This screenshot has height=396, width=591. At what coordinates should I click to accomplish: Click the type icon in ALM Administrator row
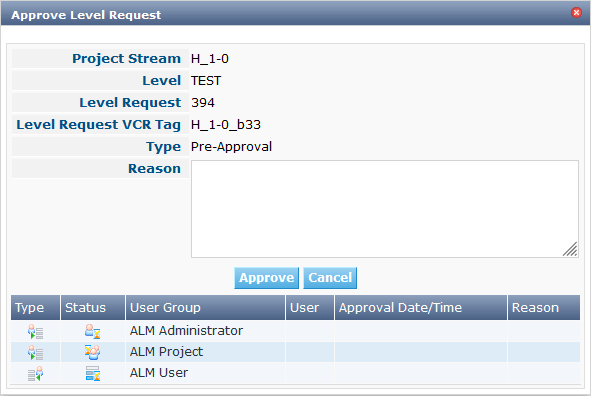point(35,332)
